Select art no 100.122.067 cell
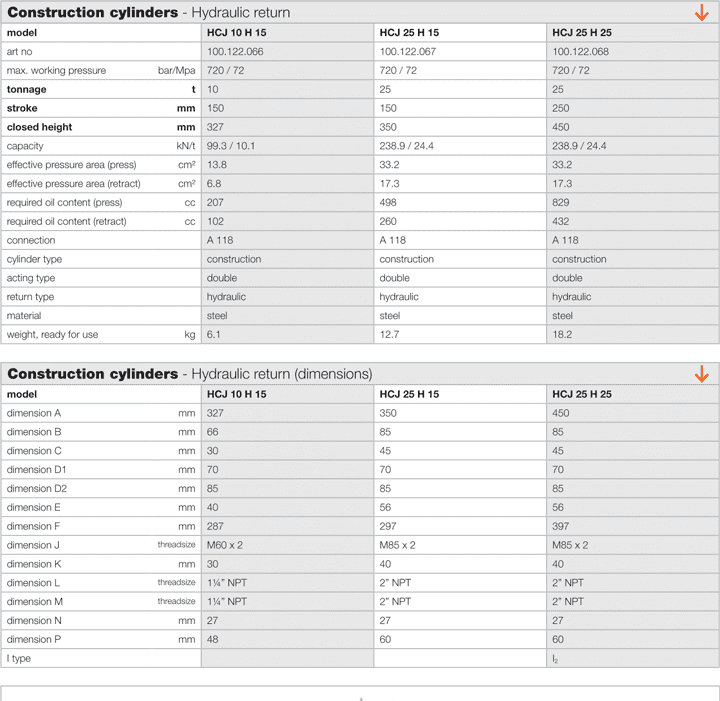 click(x=408, y=52)
